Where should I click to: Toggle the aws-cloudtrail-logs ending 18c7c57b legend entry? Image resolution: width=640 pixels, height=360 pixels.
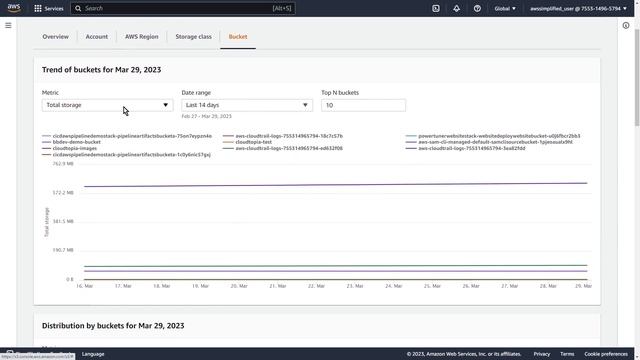[x=283, y=136]
